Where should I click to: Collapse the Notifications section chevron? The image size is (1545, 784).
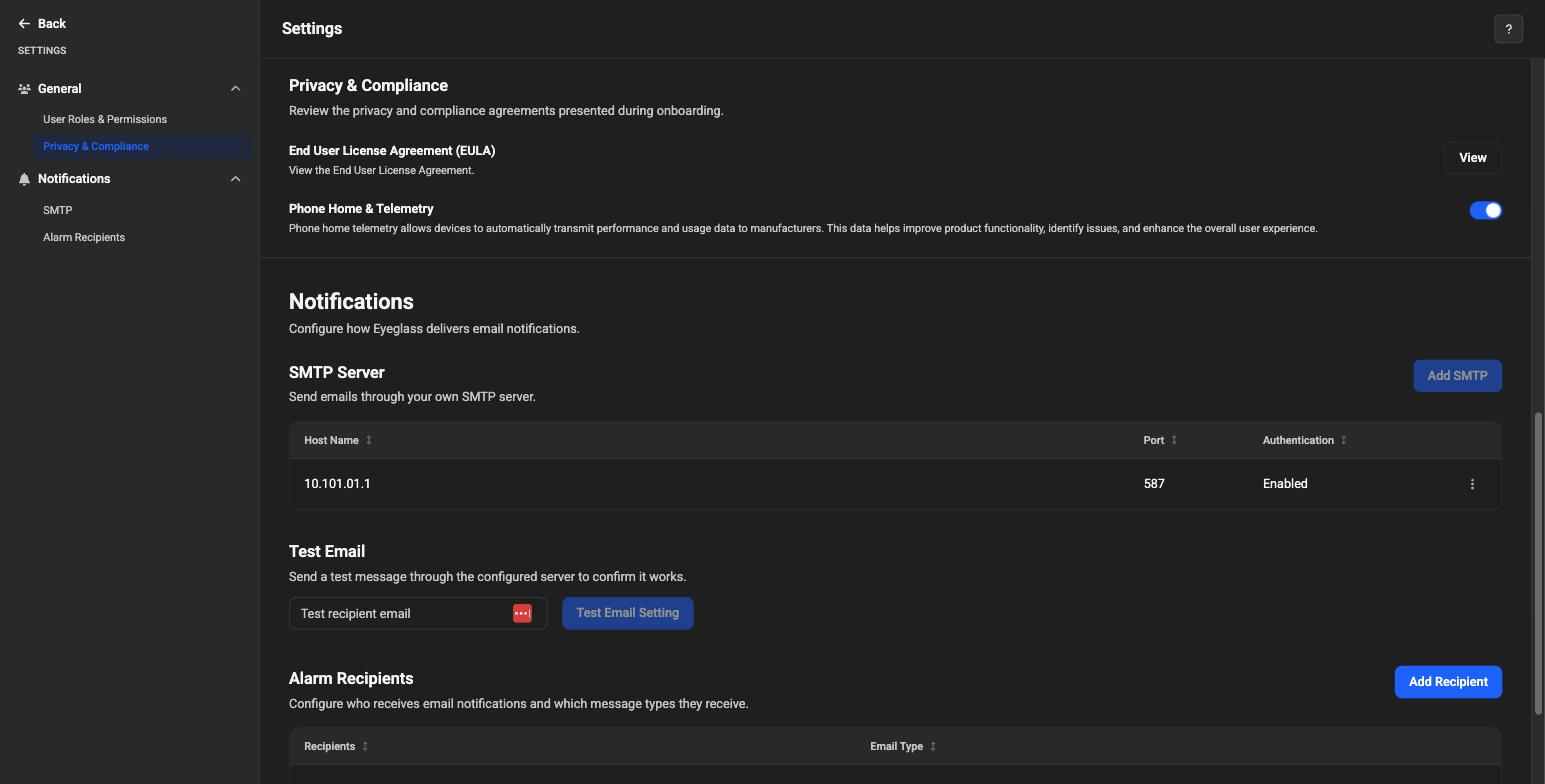point(236,179)
